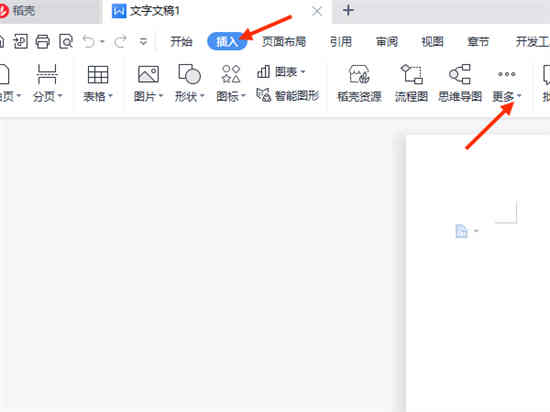Viewport: 550px width, 412px height.
Task: Open 稻壳资源 resources
Action: coord(359,83)
